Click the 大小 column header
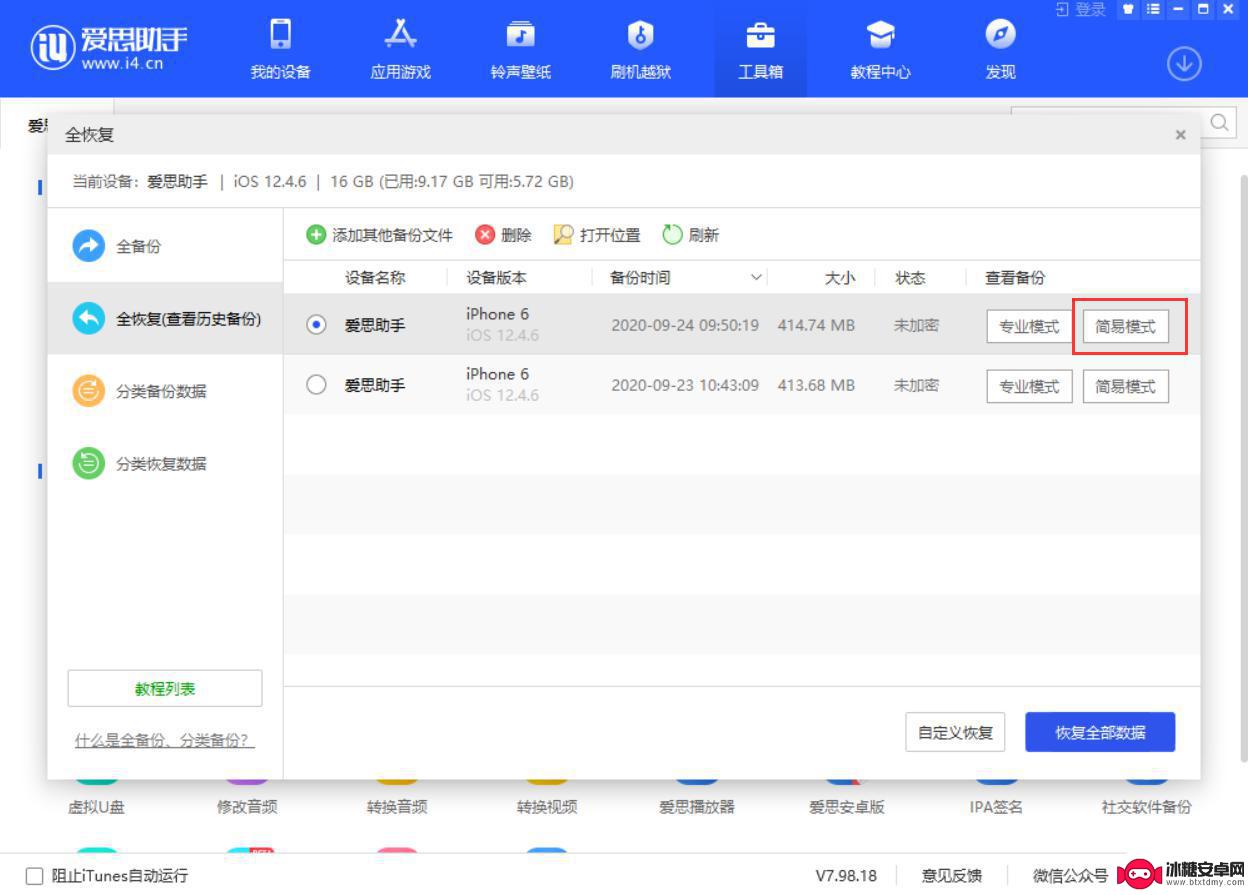This screenshot has width=1248, height=895. [840, 278]
